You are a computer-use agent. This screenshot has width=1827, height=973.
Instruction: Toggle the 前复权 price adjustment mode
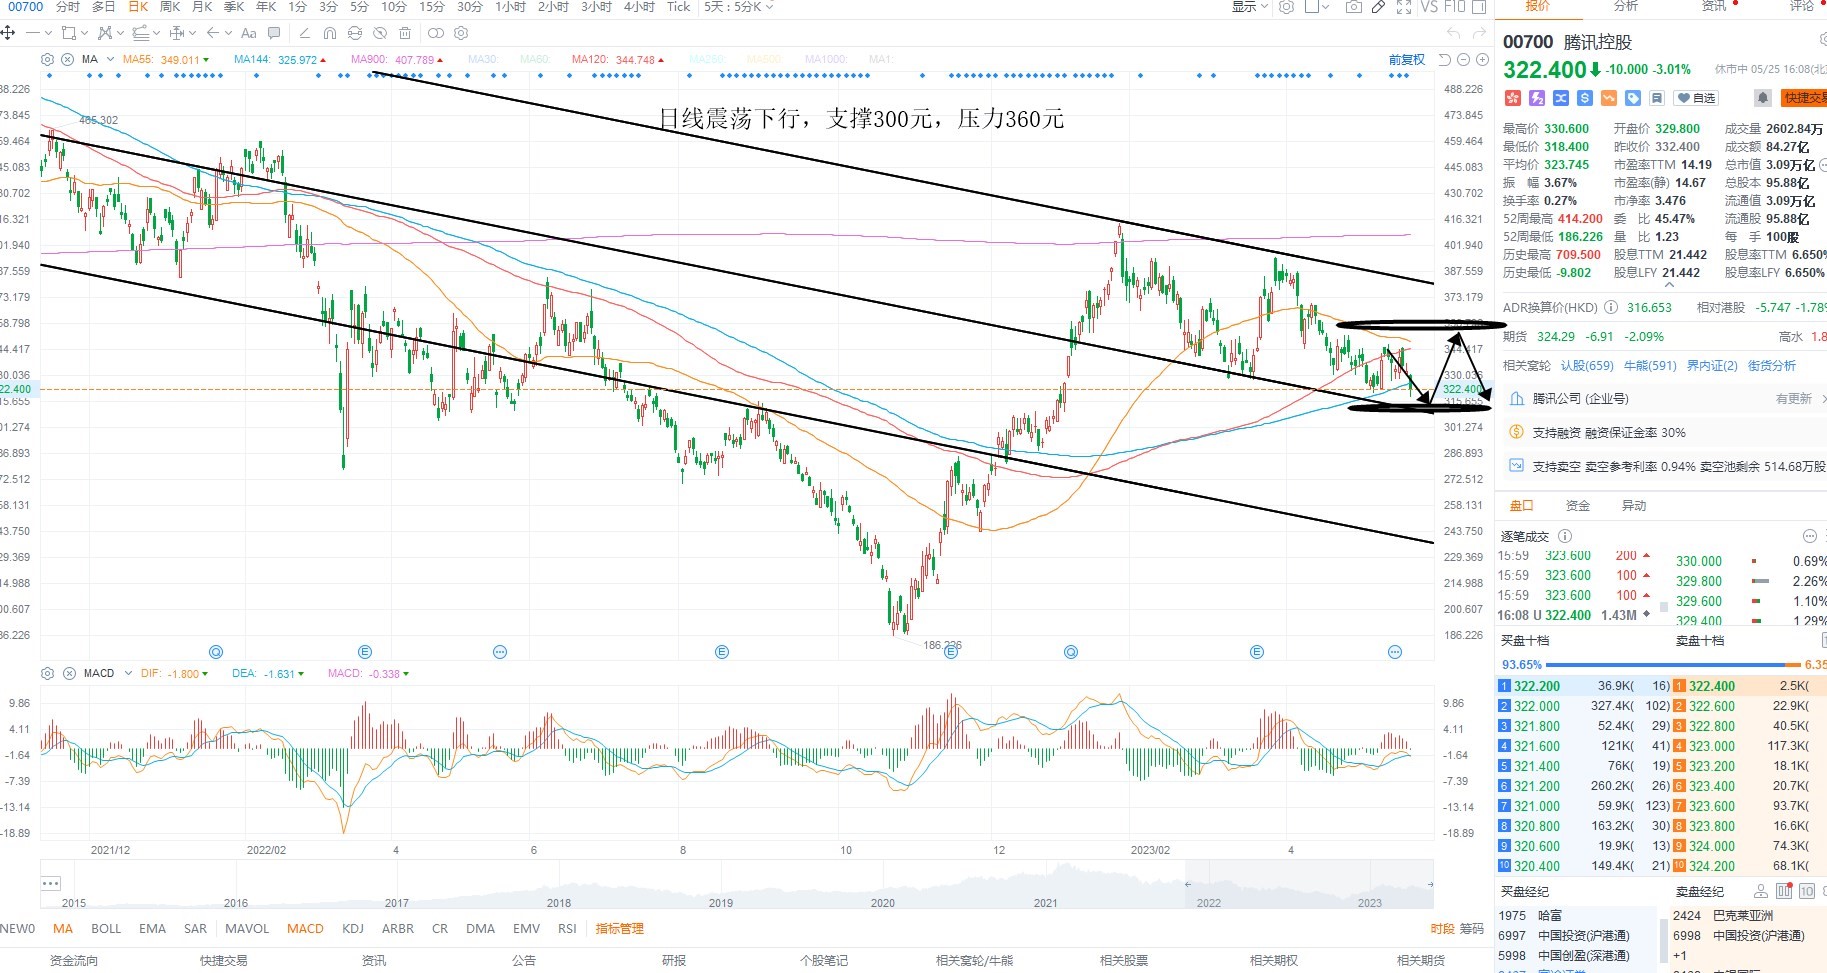pyautogui.click(x=1407, y=60)
